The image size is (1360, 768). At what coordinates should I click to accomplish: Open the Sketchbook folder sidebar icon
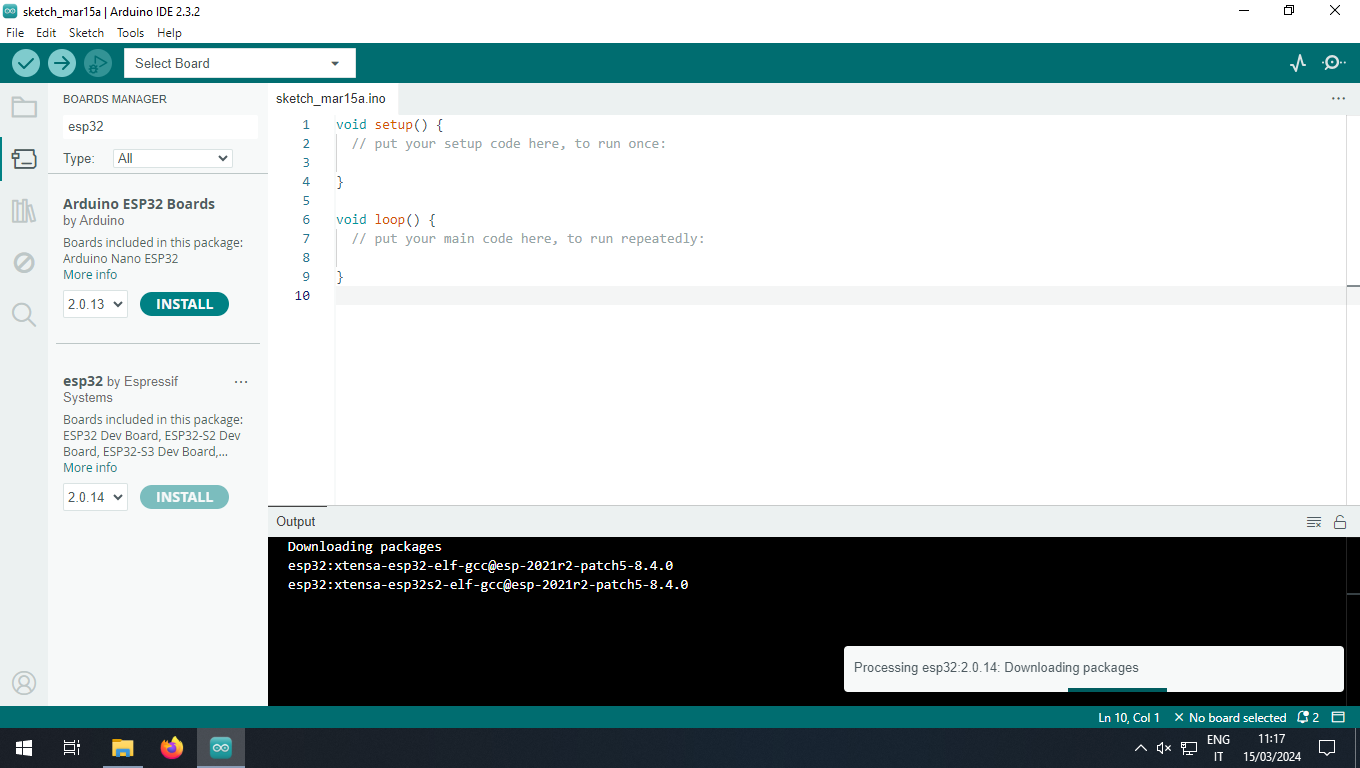(x=24, y=107)
